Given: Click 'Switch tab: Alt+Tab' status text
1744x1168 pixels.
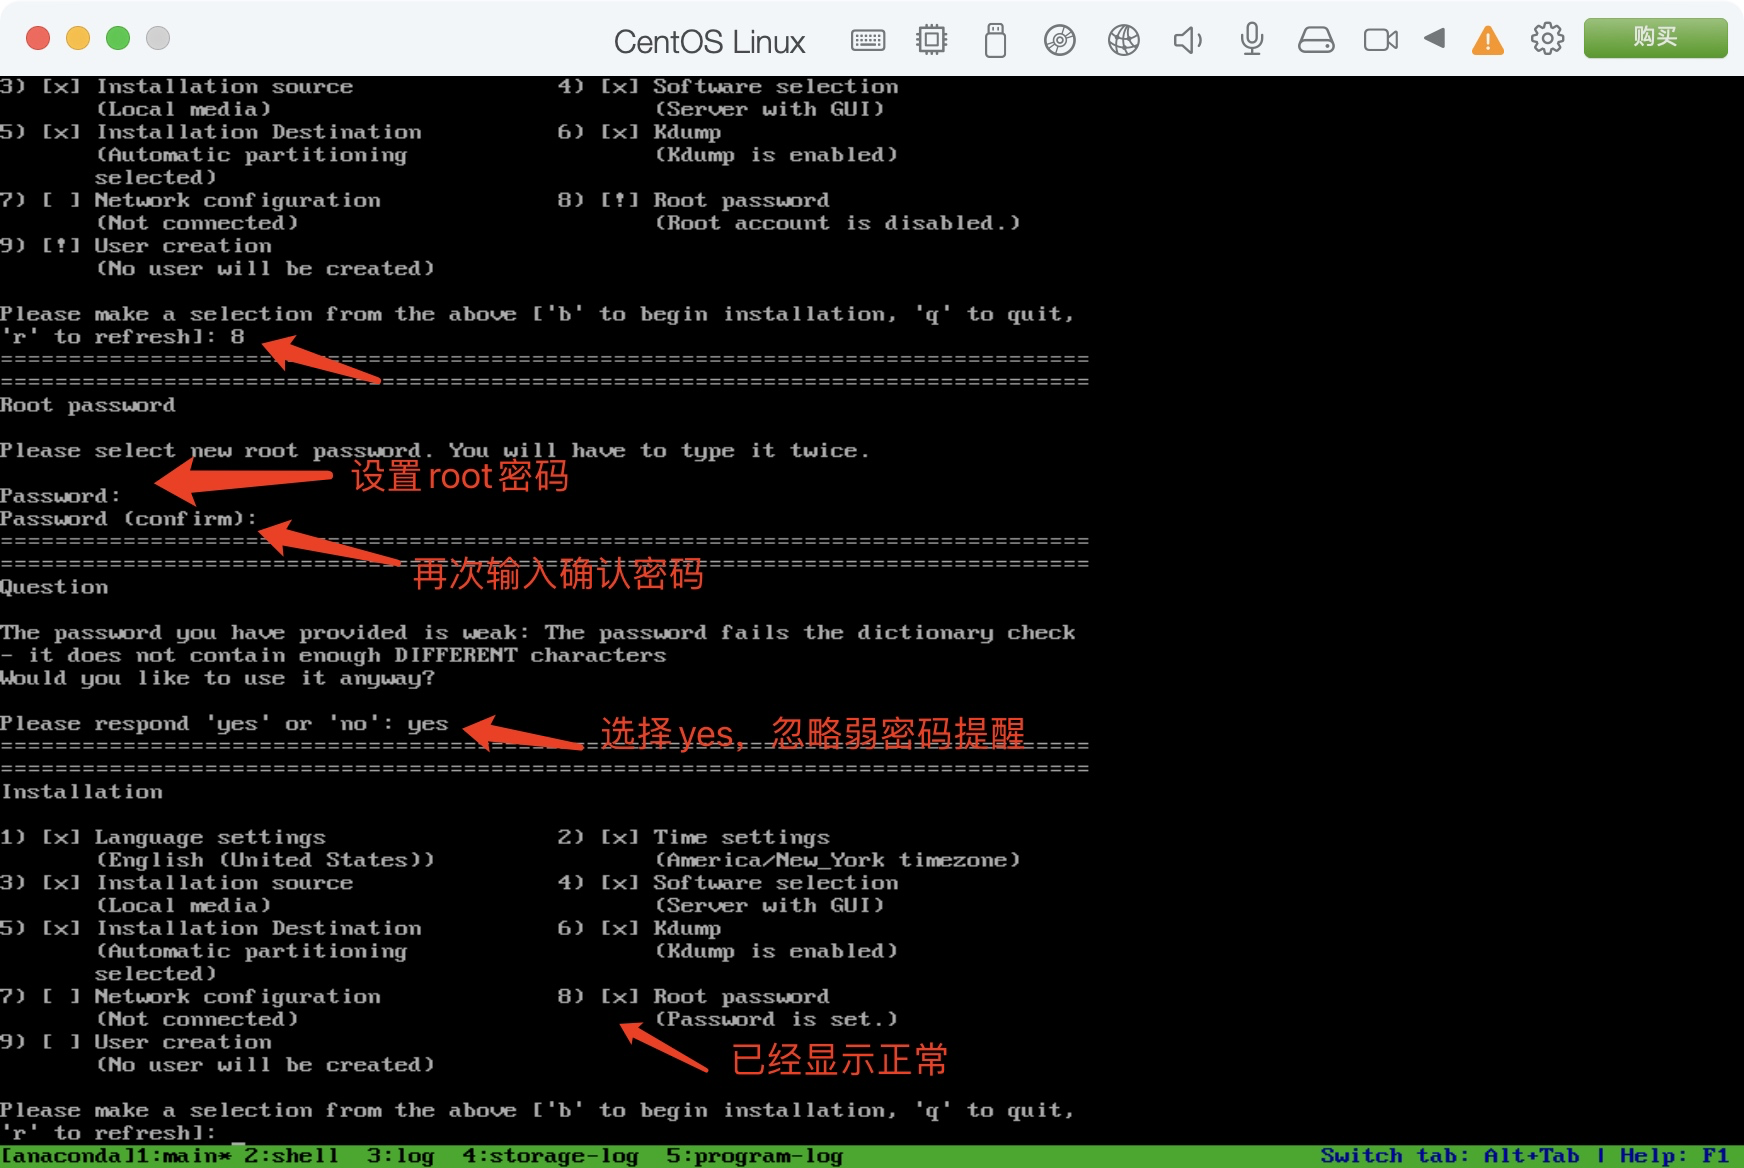Looking at the screenshot, I should pos(1450,1156).
